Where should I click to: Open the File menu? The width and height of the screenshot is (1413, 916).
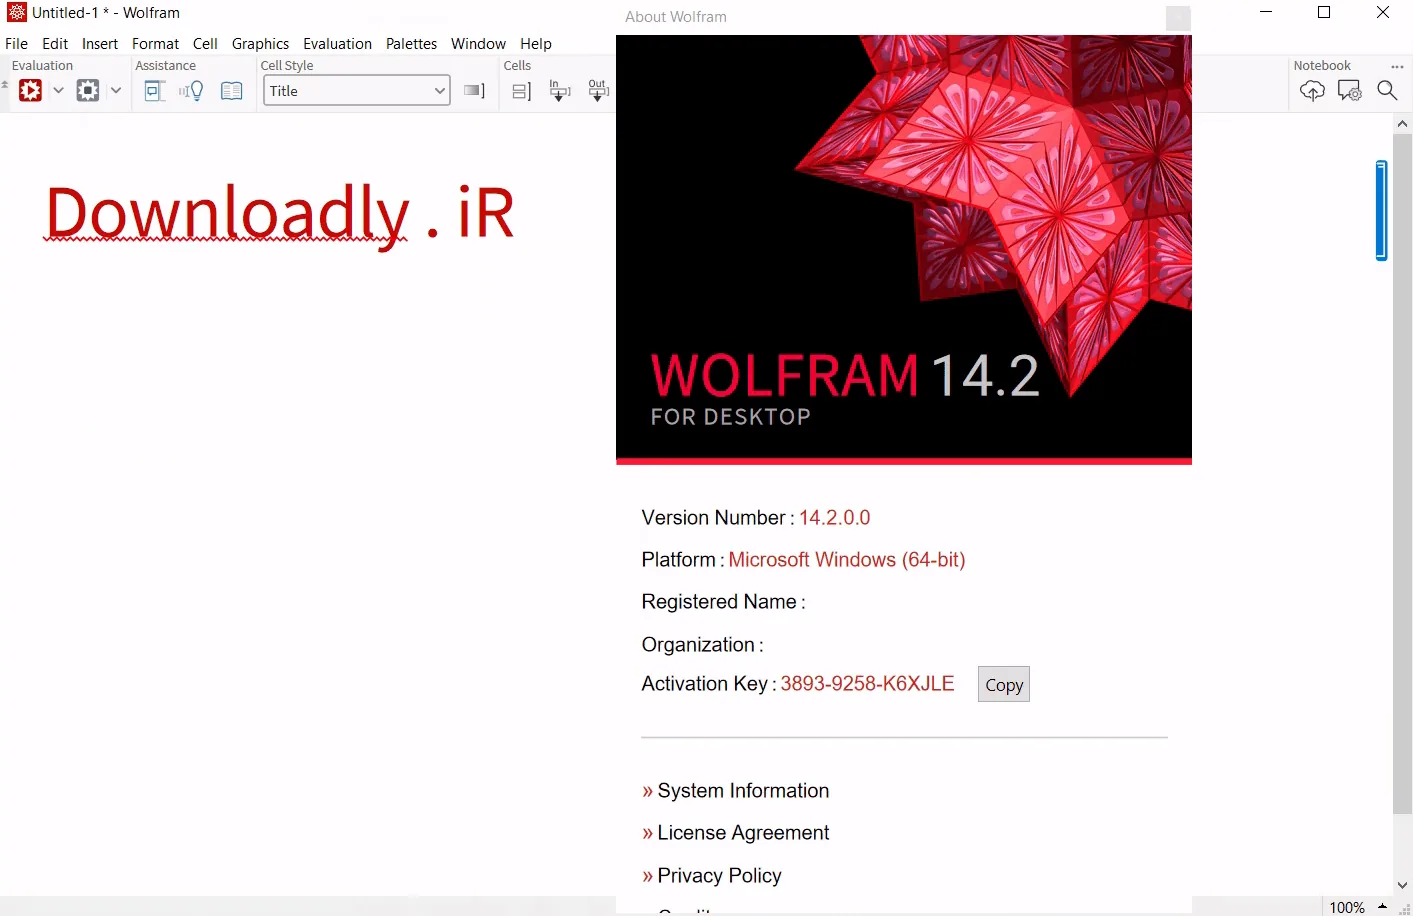[17, 44]
